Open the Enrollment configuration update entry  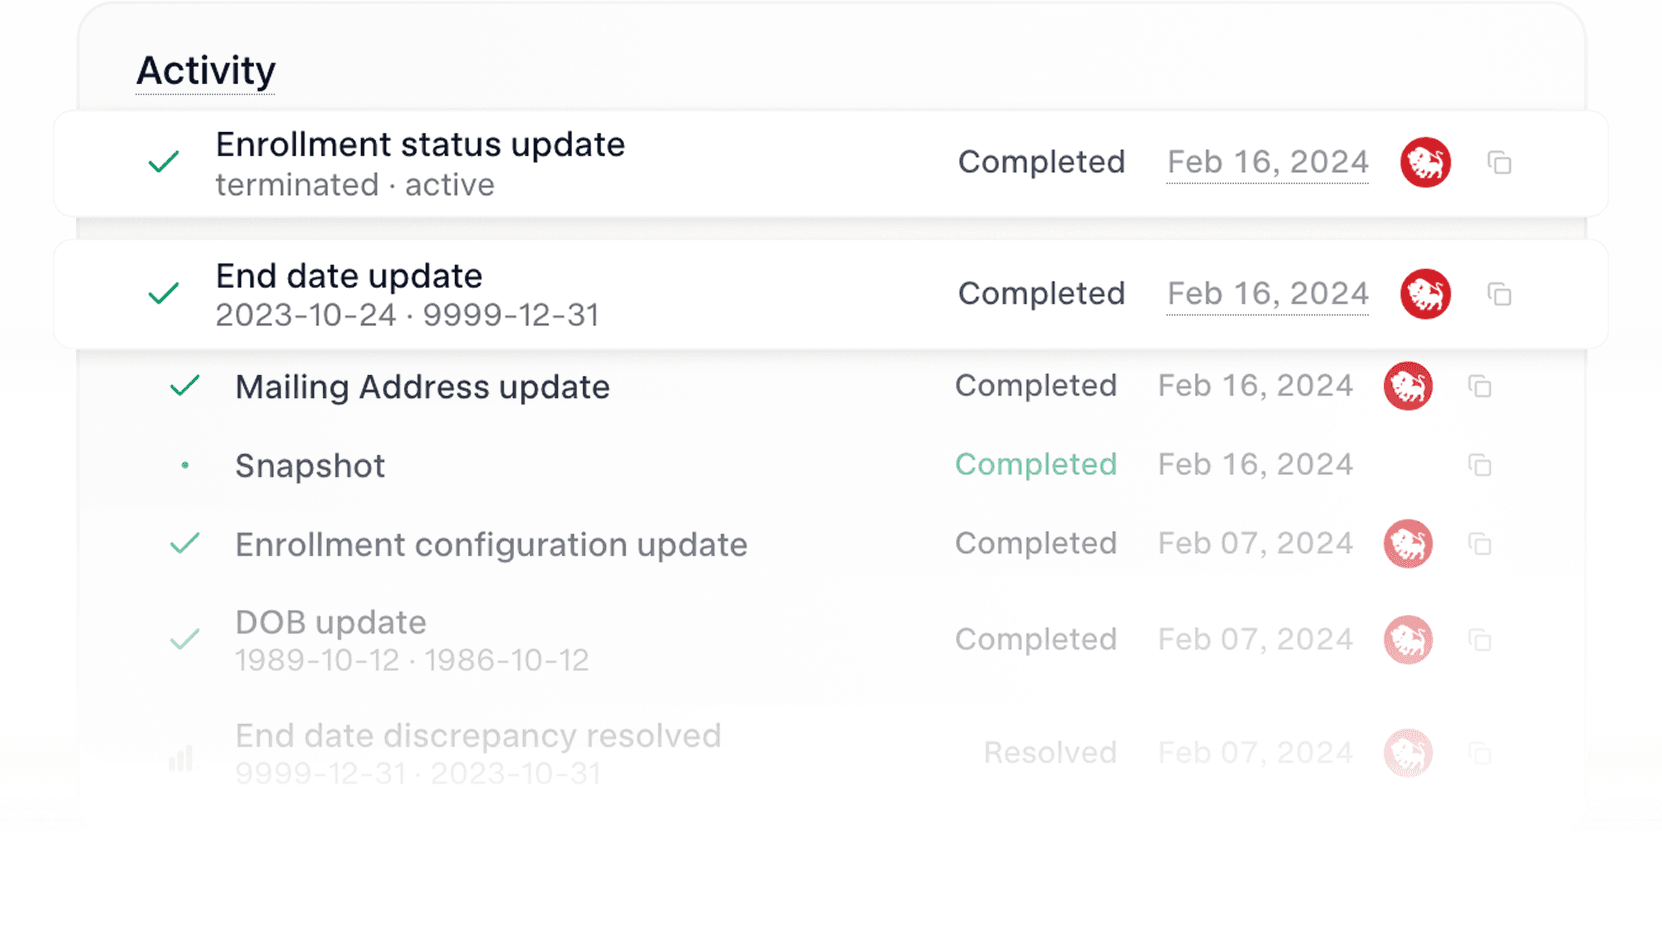[491, 545]
